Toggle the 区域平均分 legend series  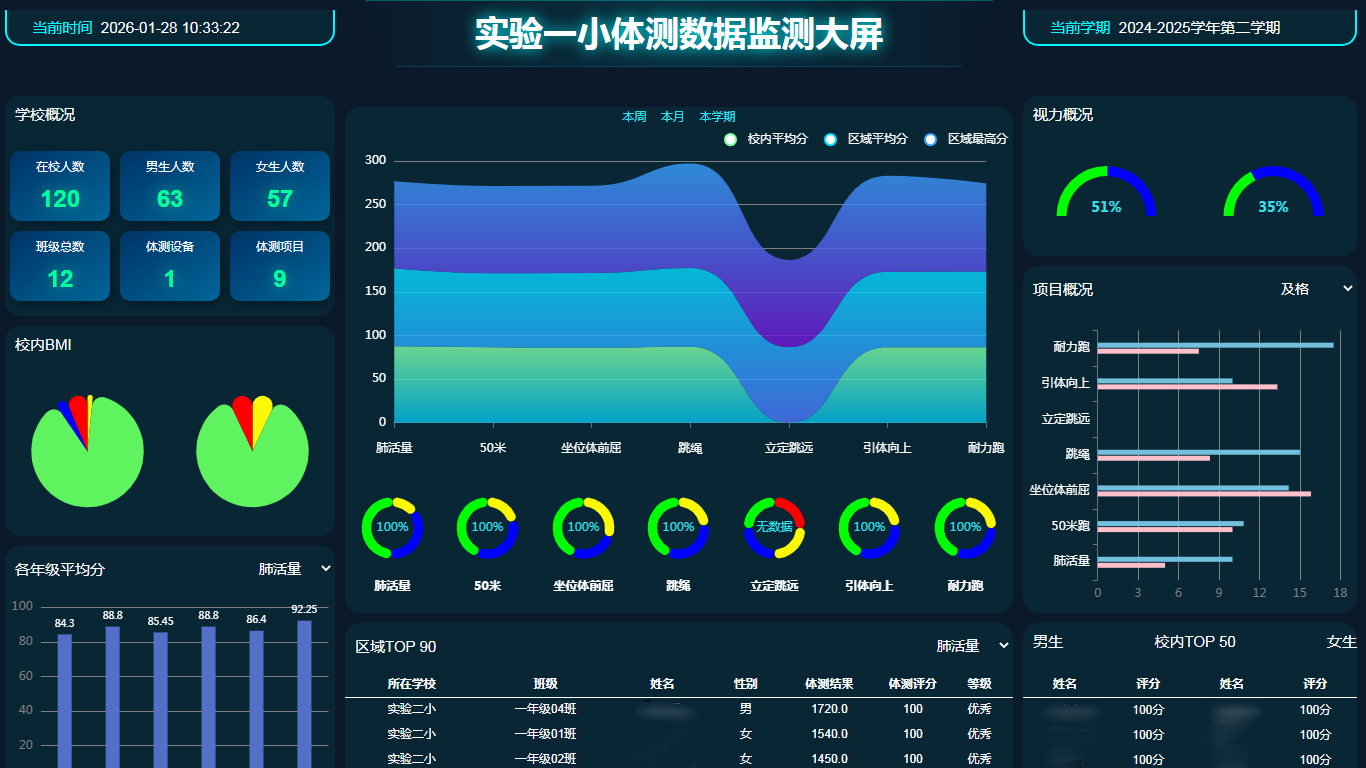[x=866, y=139]
